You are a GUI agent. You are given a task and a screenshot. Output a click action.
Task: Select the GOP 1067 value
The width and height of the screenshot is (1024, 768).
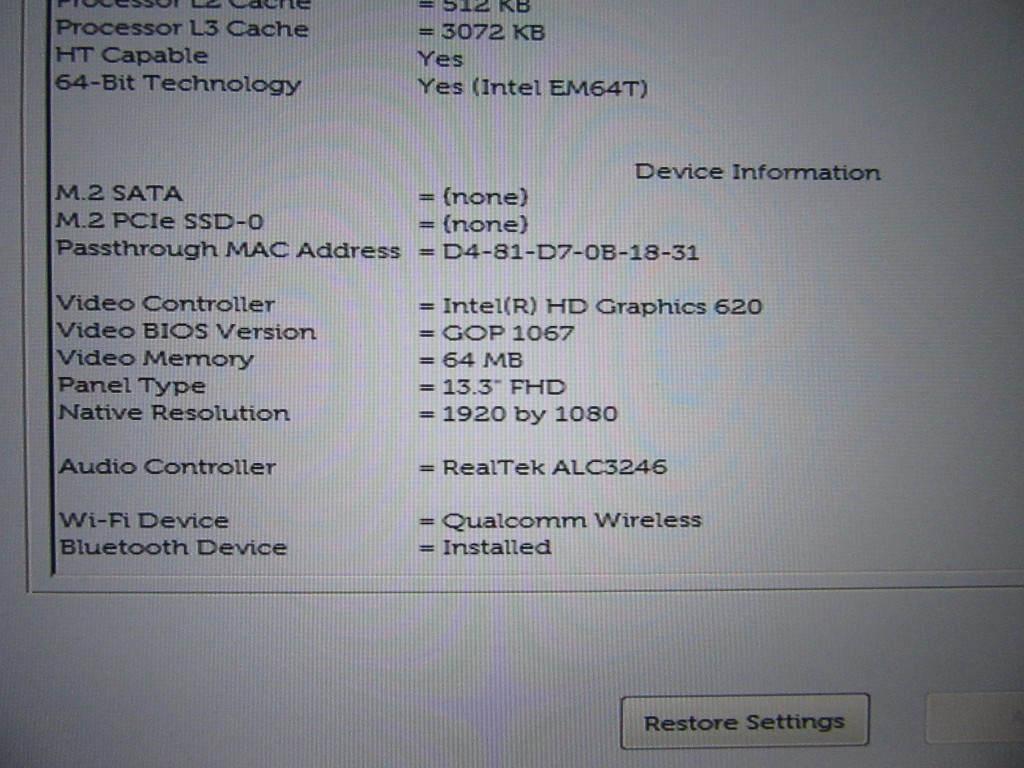[508, 333]
